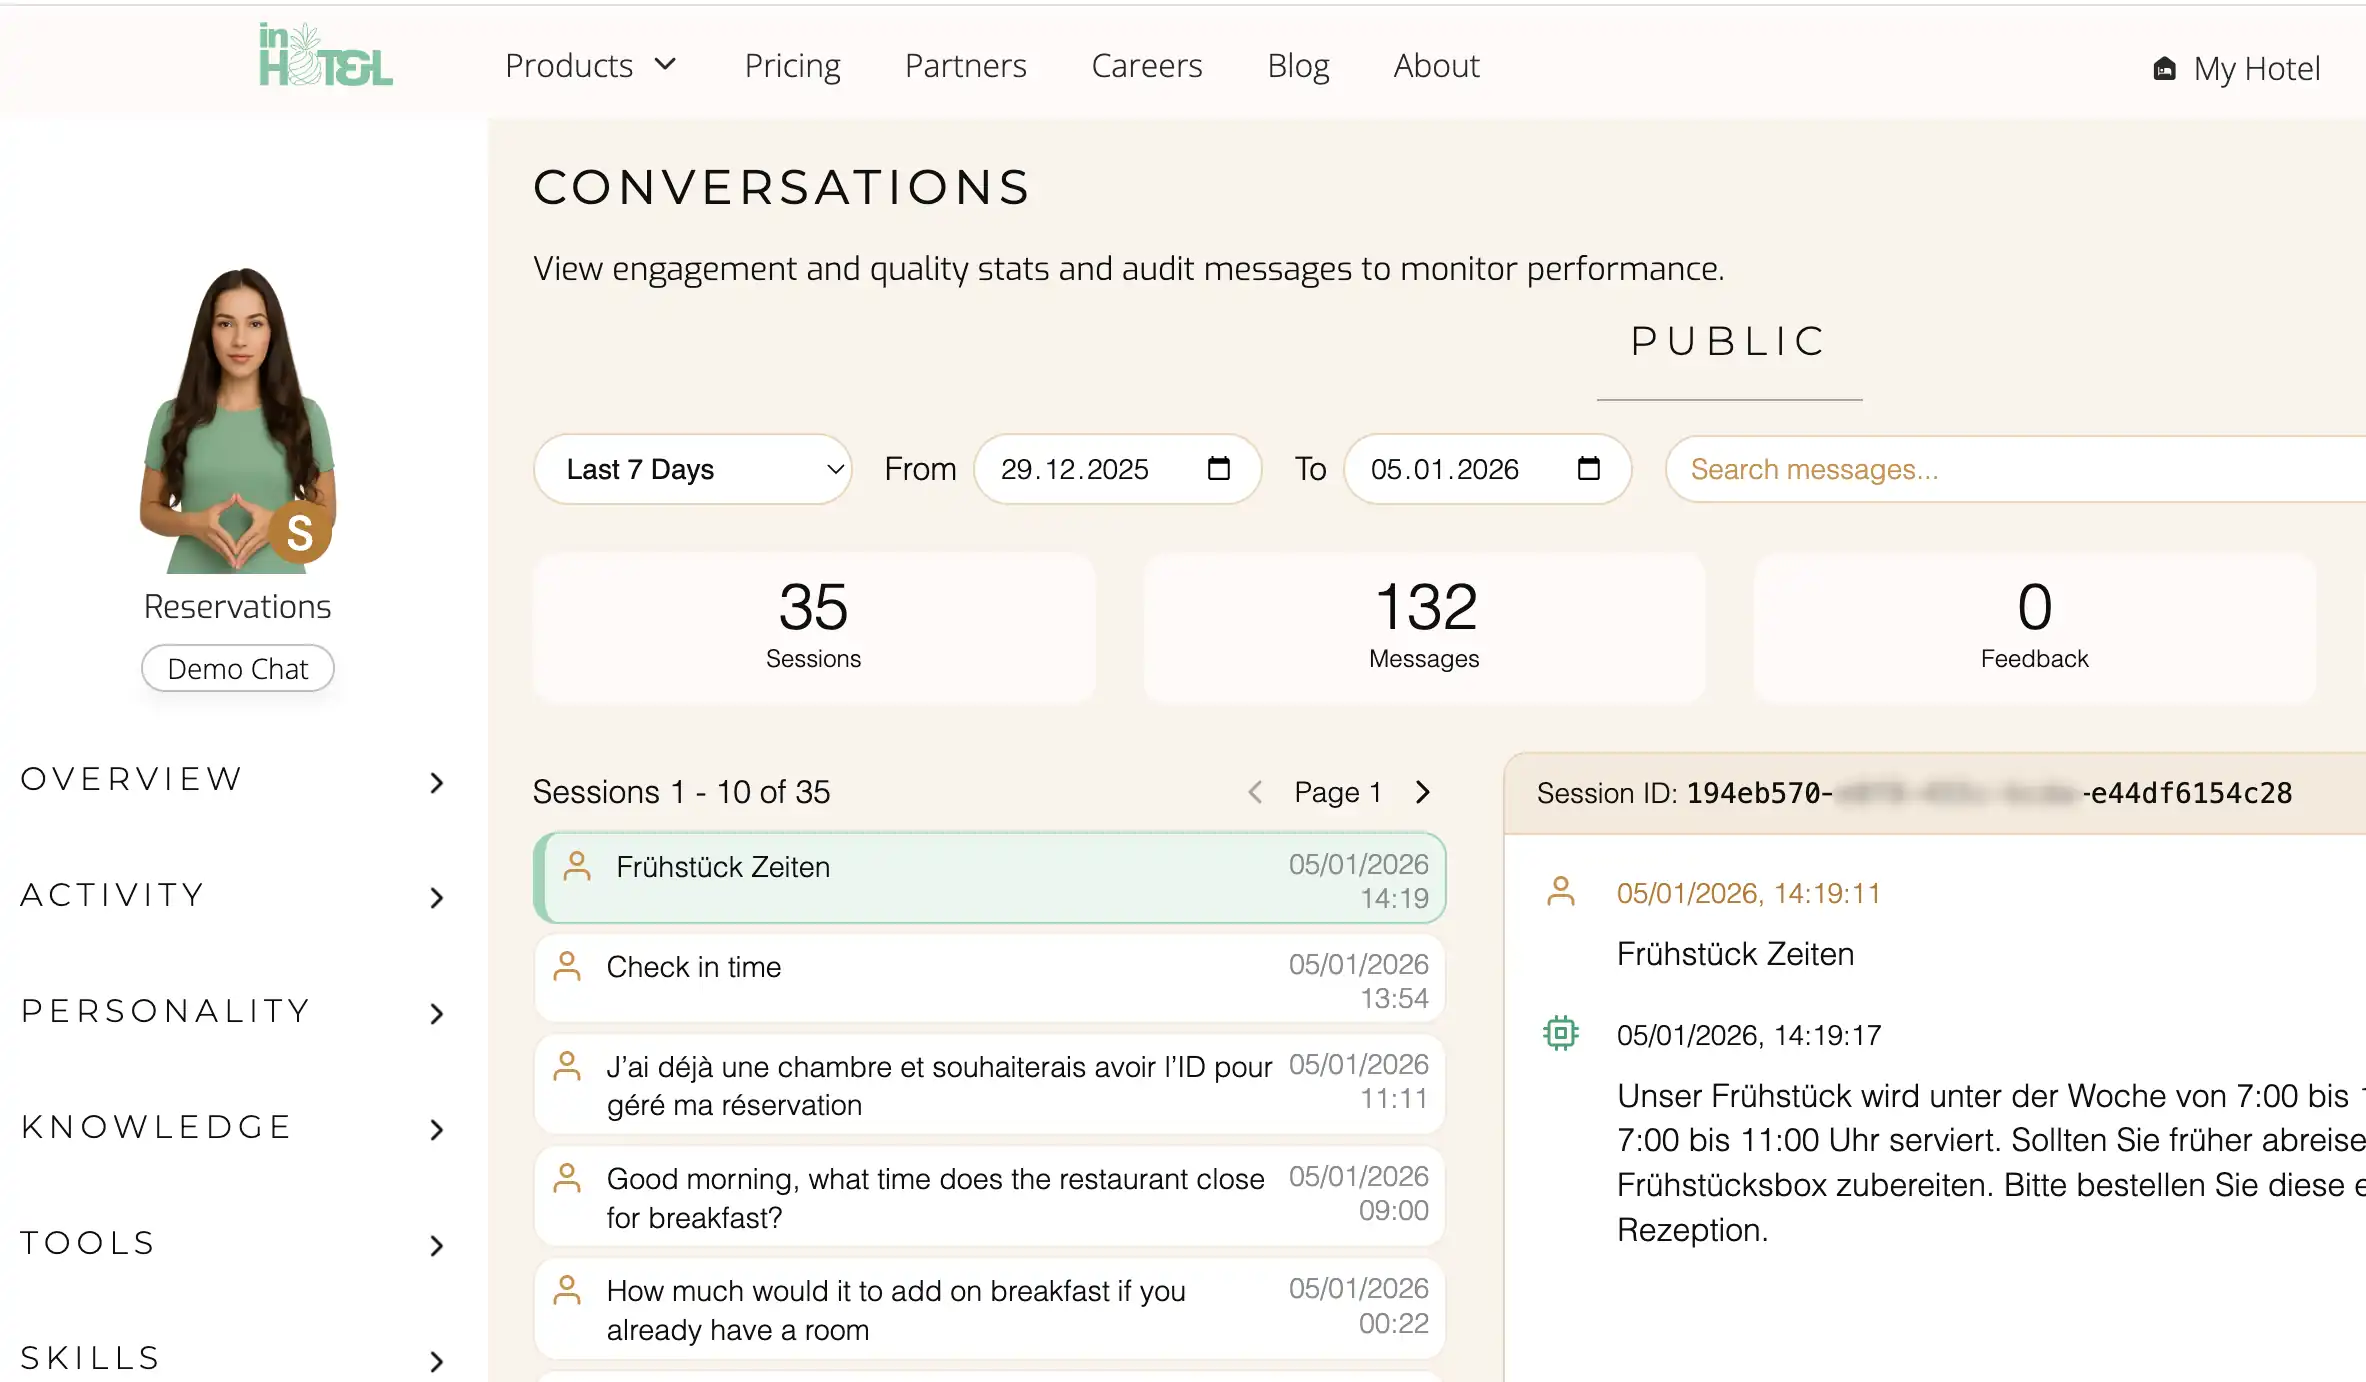Viewport: 2366px width, 1382px height.
Task: Open the Products dropdown menu
Action: coord(591,66)
